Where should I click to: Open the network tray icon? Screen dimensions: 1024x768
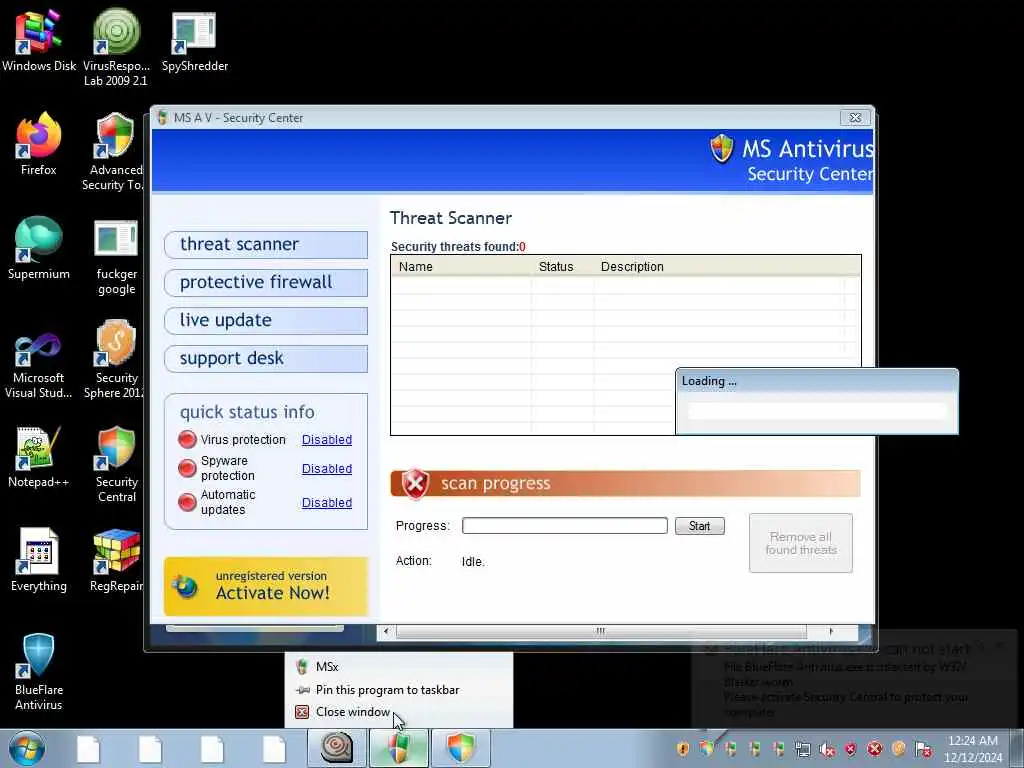point(803,749)
